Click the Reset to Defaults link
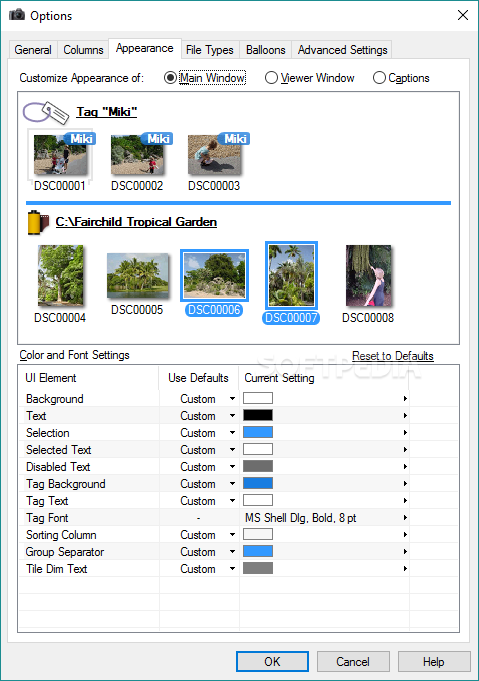 (x=393, y=356)
